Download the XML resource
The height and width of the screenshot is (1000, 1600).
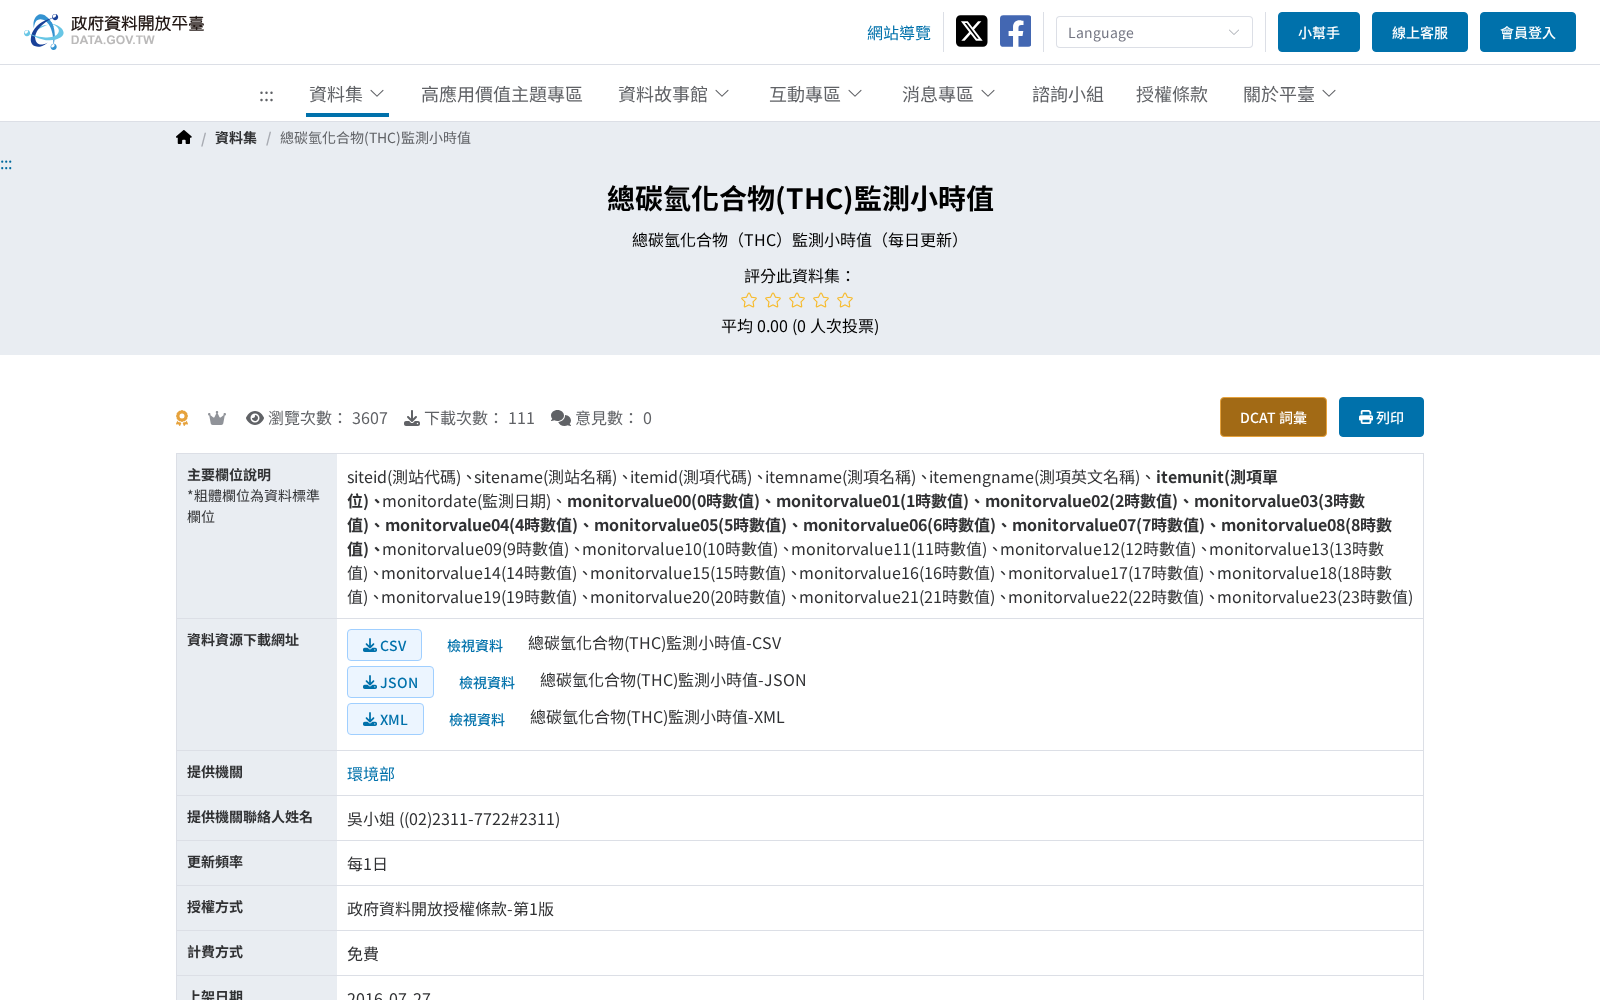tap(385, 719)
